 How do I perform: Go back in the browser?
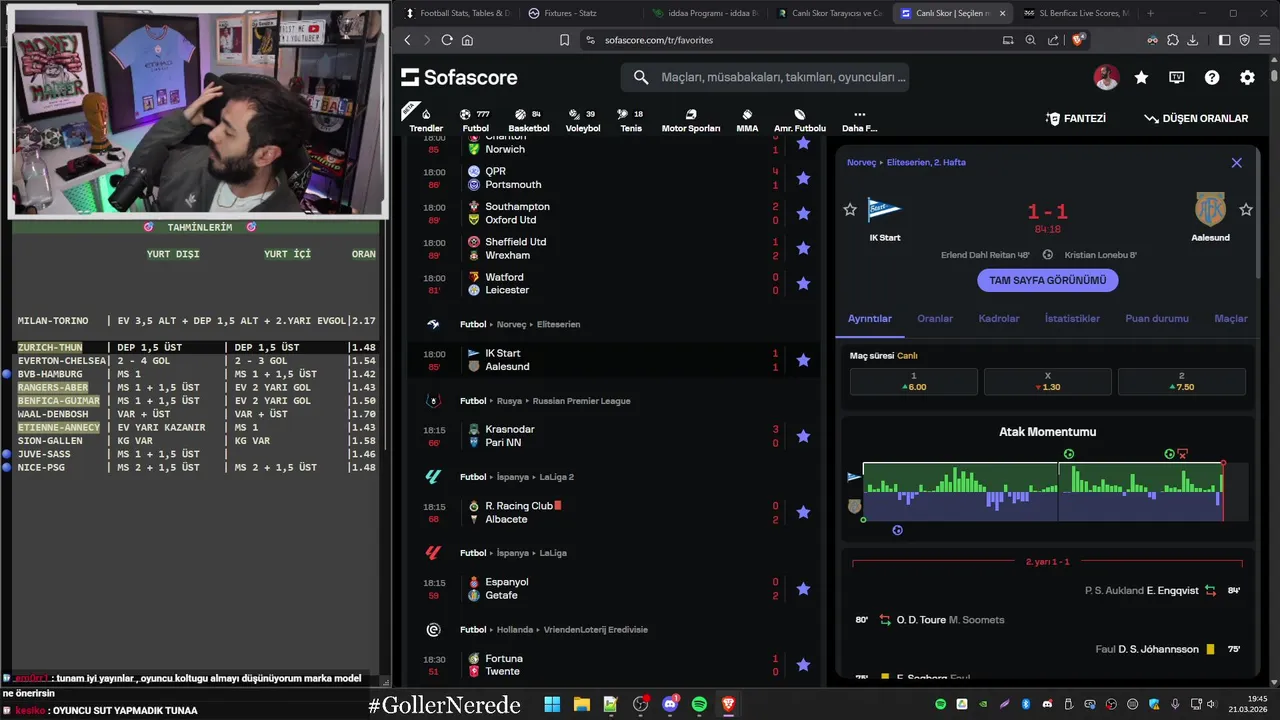point(407,40)
